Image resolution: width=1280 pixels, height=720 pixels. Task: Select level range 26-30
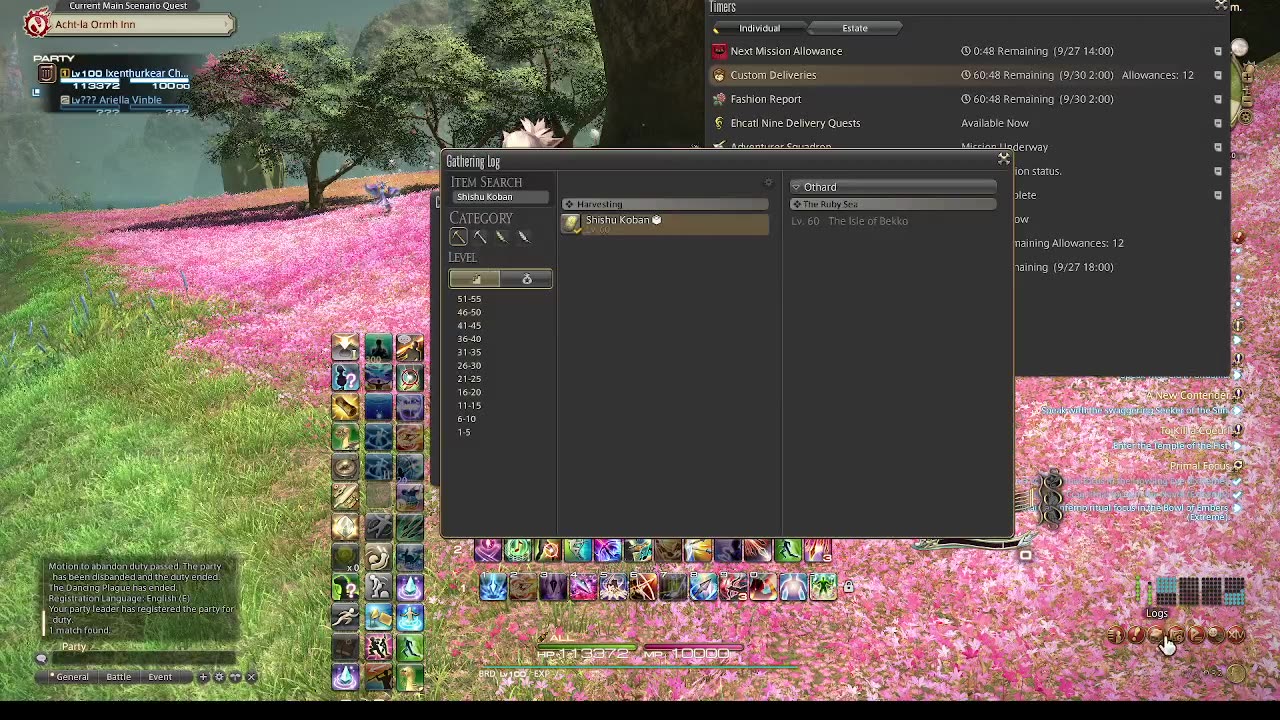pos(469,365)
